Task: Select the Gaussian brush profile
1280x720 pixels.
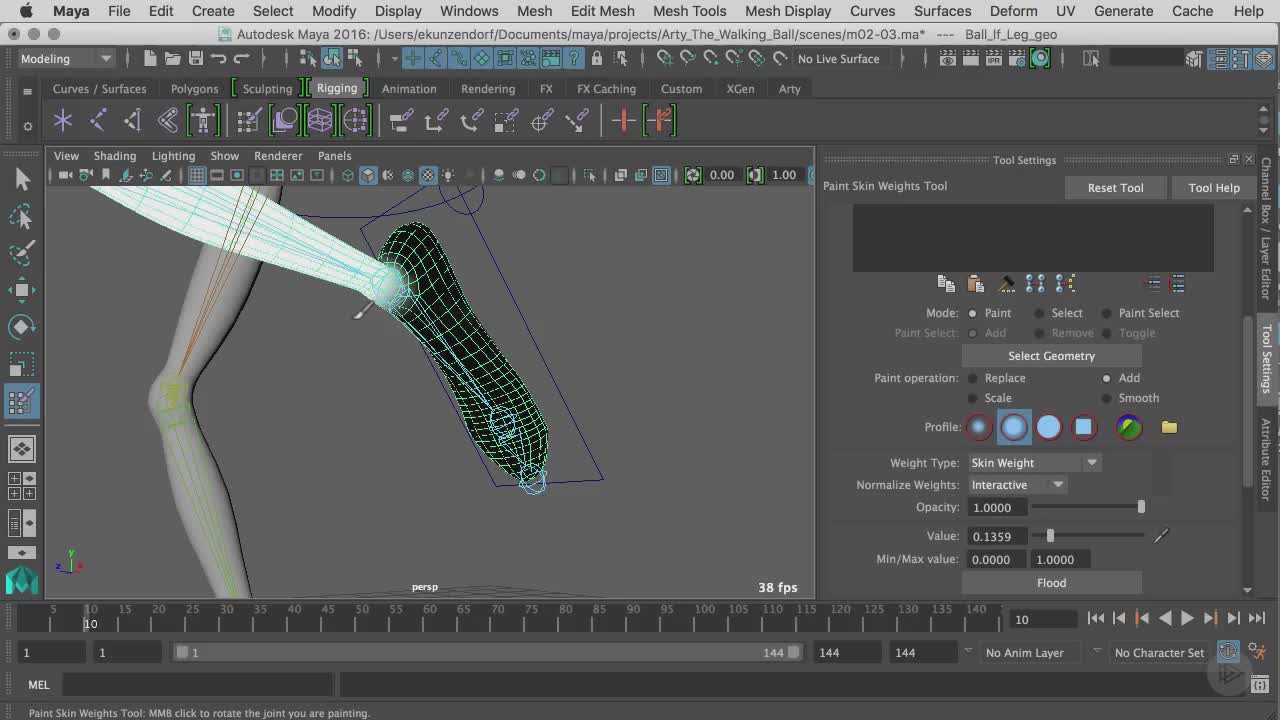Action: [979, 427]
